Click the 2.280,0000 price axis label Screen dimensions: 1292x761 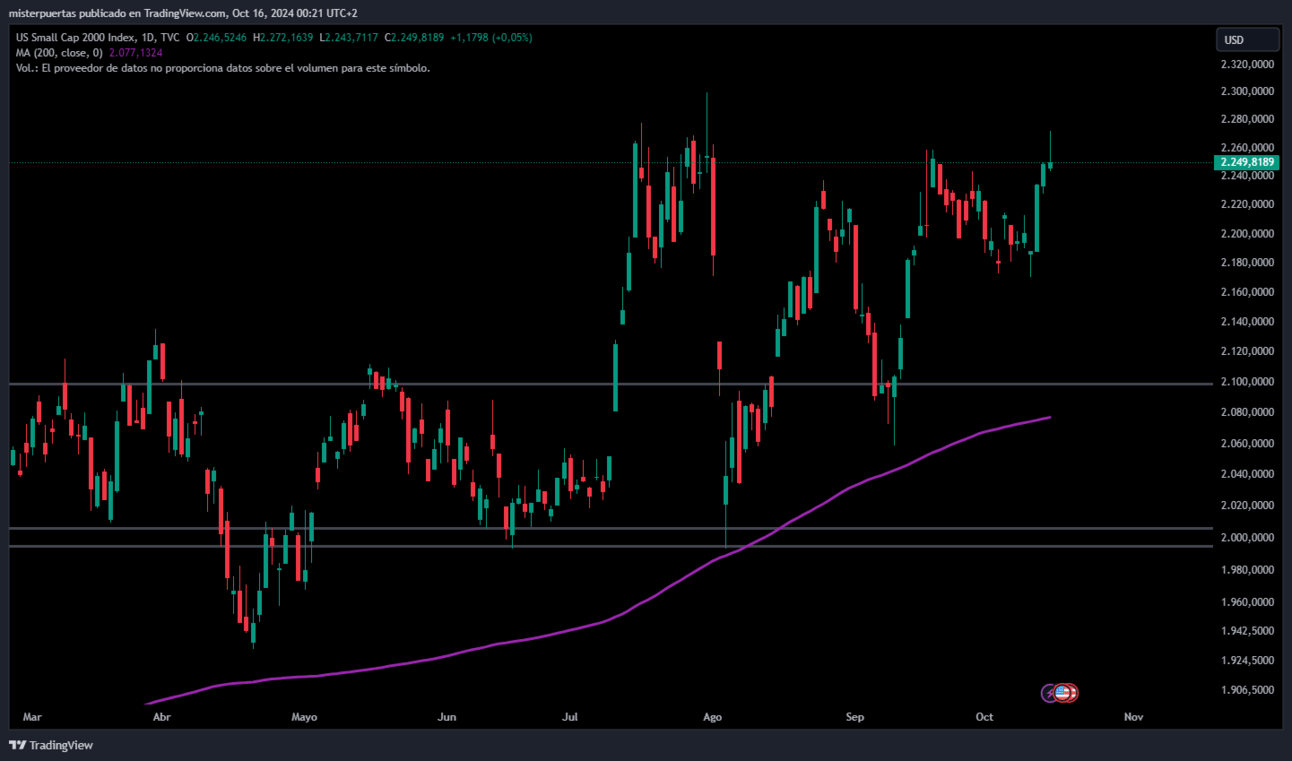(1247, 120)
